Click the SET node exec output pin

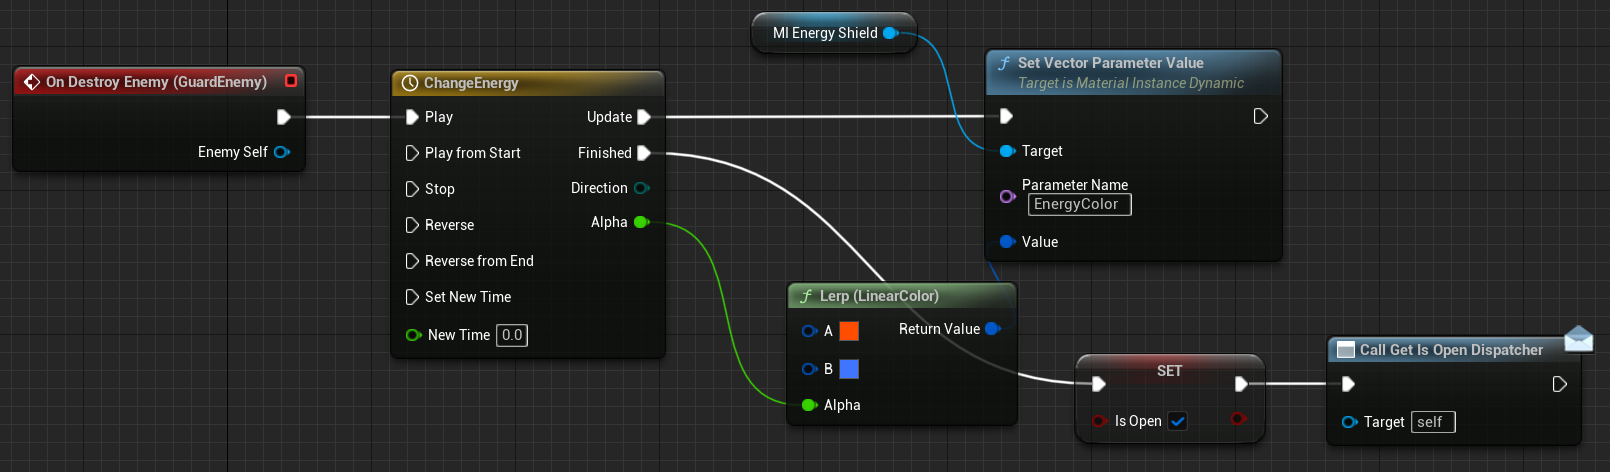pyautogui.click(x=1240, y=384)
